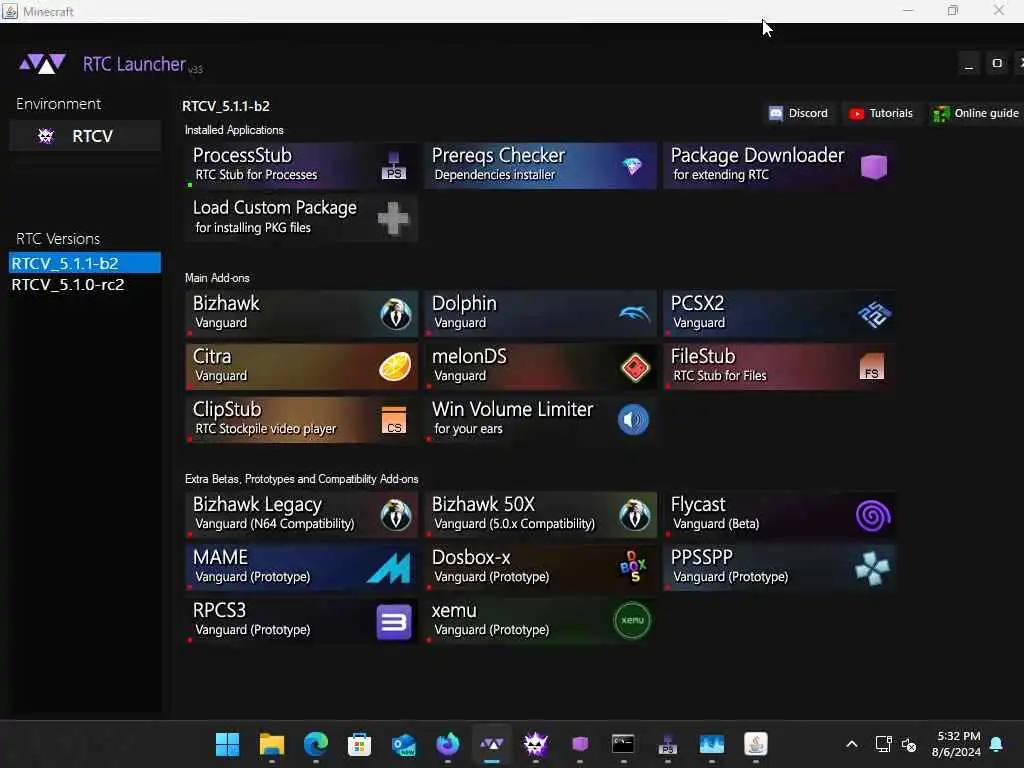Click the xemu title text

tap(454, 611)
